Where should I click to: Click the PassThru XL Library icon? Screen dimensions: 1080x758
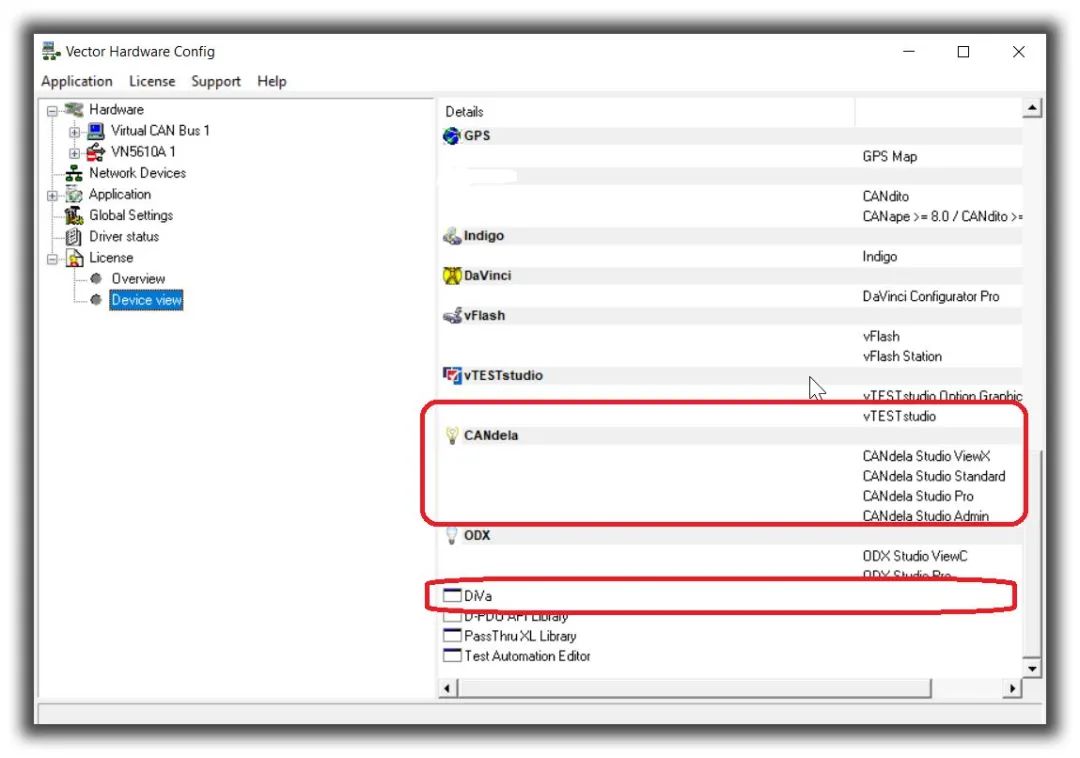[x=452, y=635]
